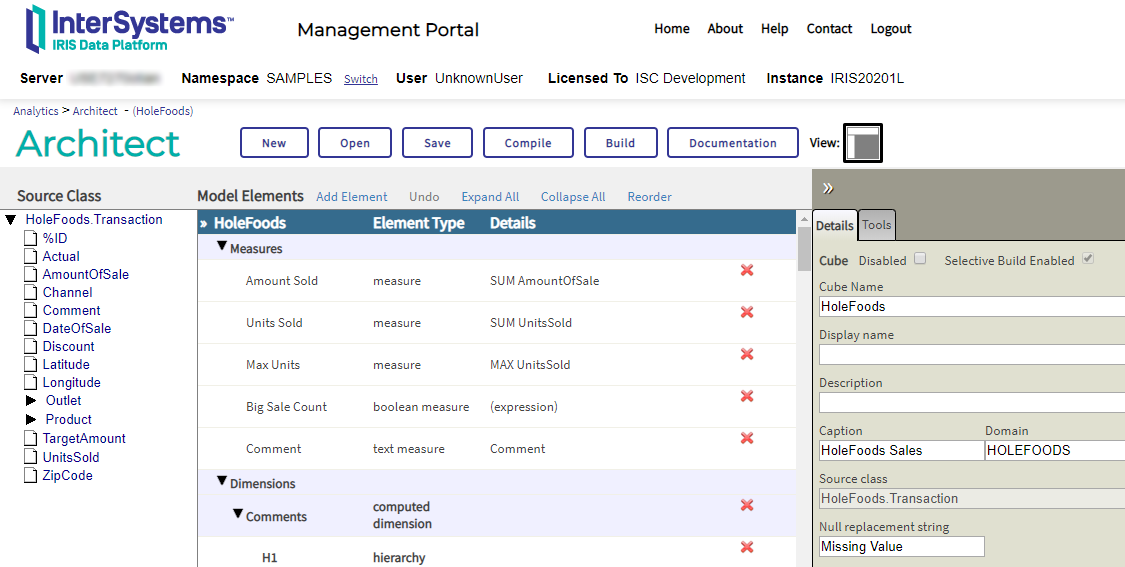The height and width of the screenshot is (567, 1125).
Task: Toggle the cube Disabled checkbox
Action: 920,258
